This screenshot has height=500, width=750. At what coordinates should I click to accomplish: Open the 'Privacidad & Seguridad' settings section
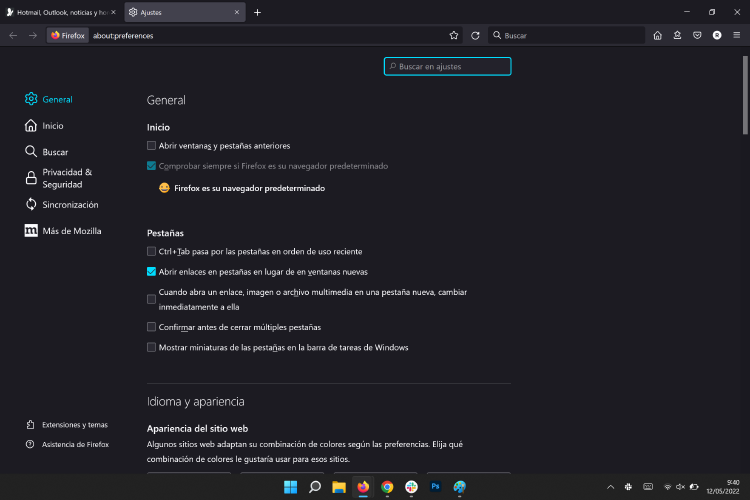click(67, 178)
